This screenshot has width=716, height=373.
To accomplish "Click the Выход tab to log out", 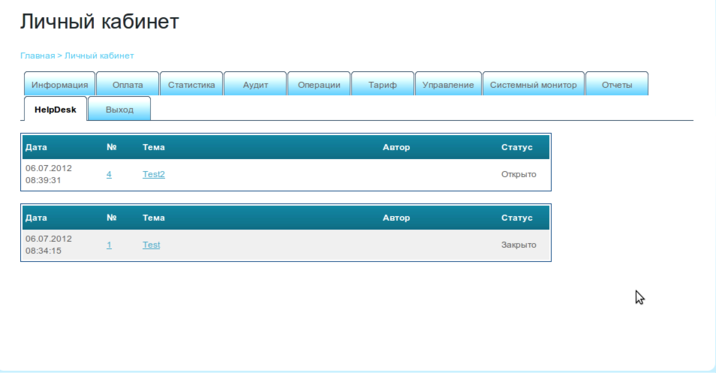I will click(x=119, y=109).
